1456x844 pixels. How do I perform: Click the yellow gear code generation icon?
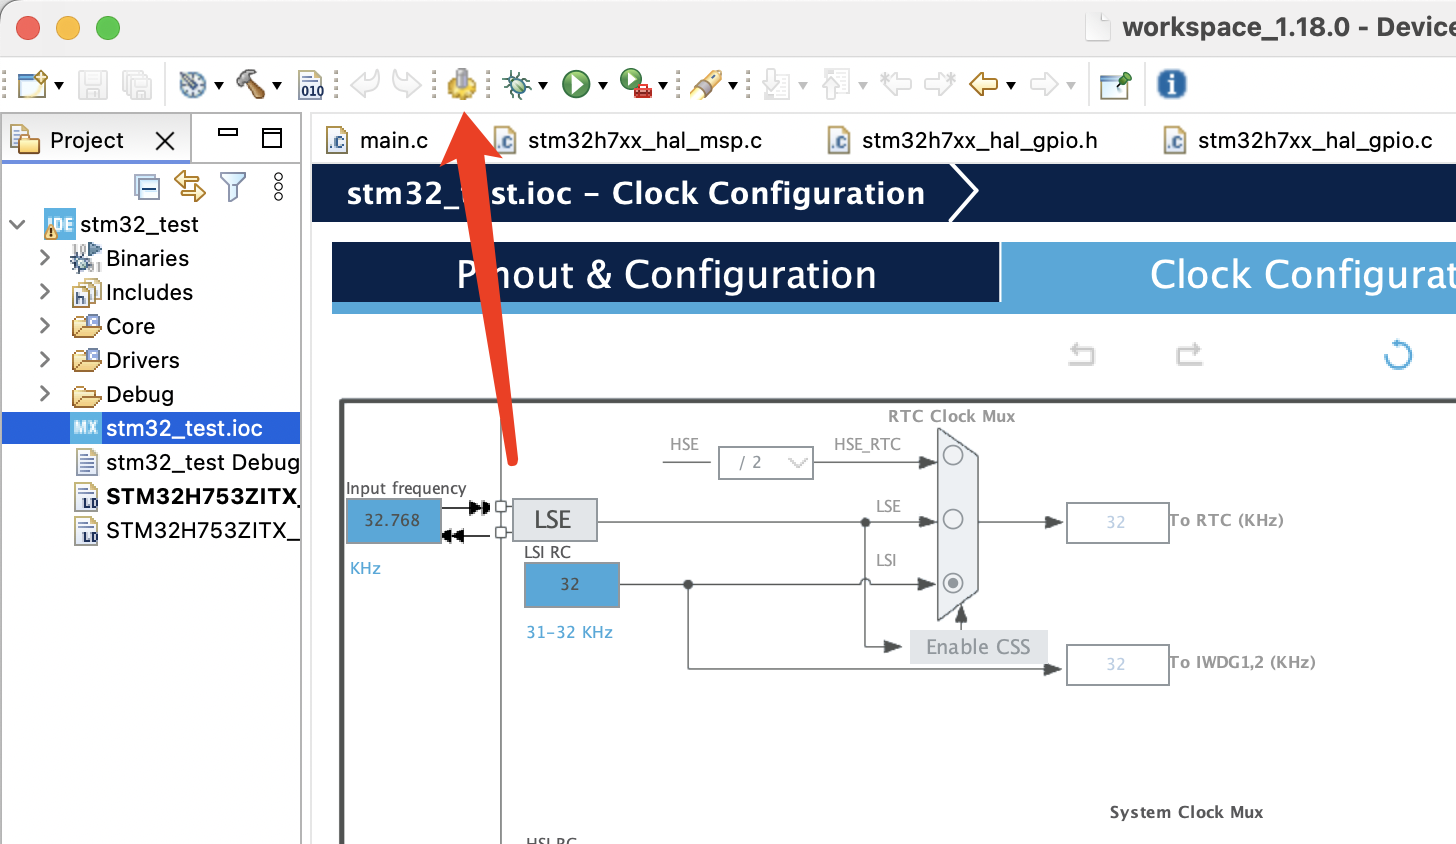pyautogui.click(x=460, y=84)
